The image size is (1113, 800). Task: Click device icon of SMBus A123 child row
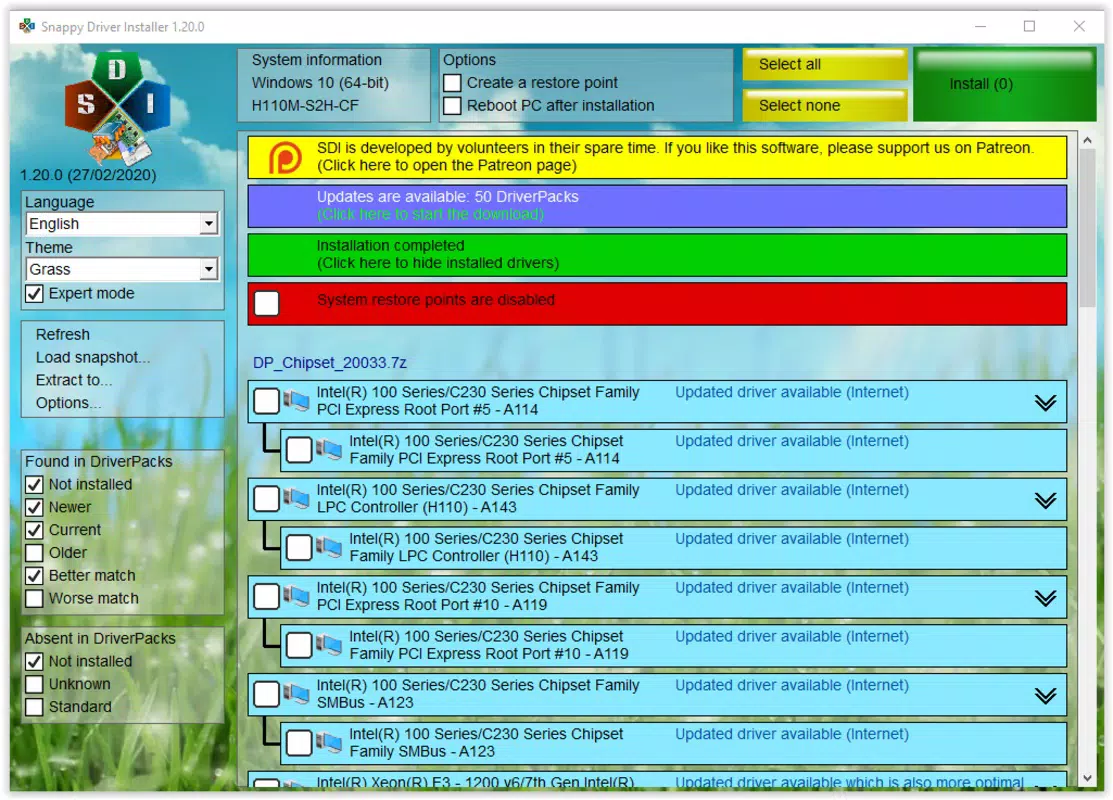[329, 743]
